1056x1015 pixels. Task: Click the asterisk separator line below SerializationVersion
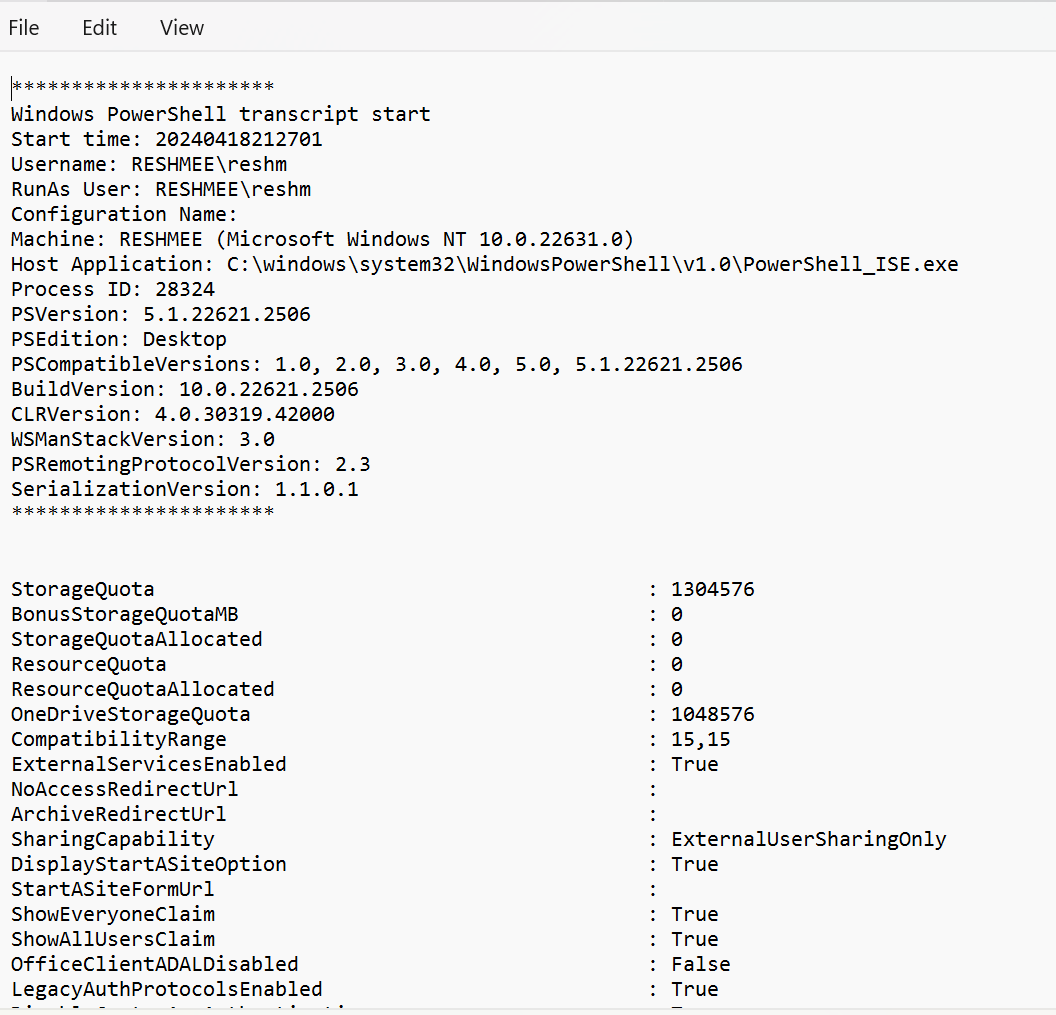tap(142, 513)
